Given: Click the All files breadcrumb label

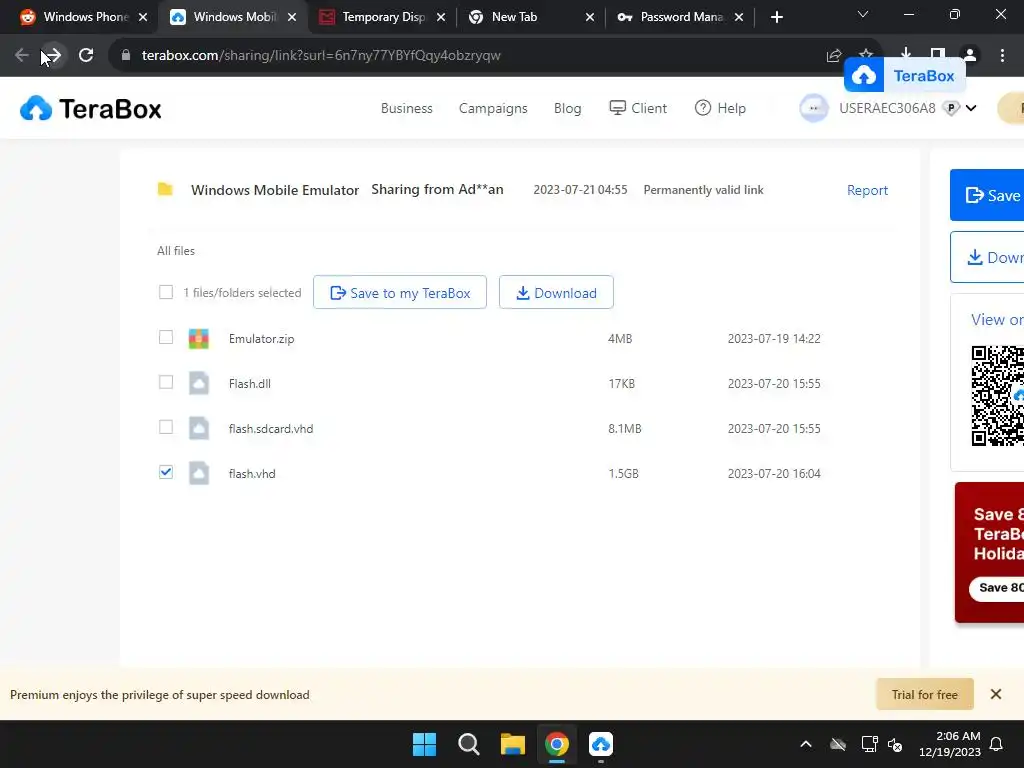Looking at the screenshot, I should 176,251.
